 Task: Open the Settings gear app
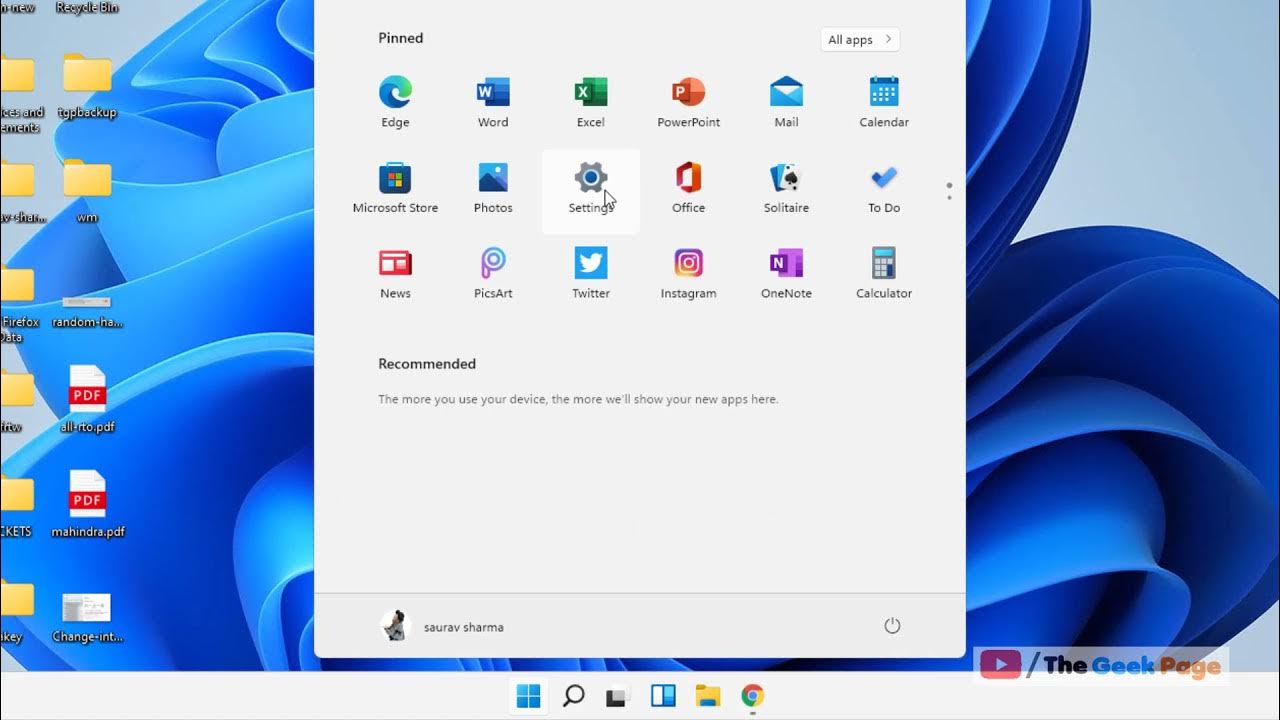point(591,189)
